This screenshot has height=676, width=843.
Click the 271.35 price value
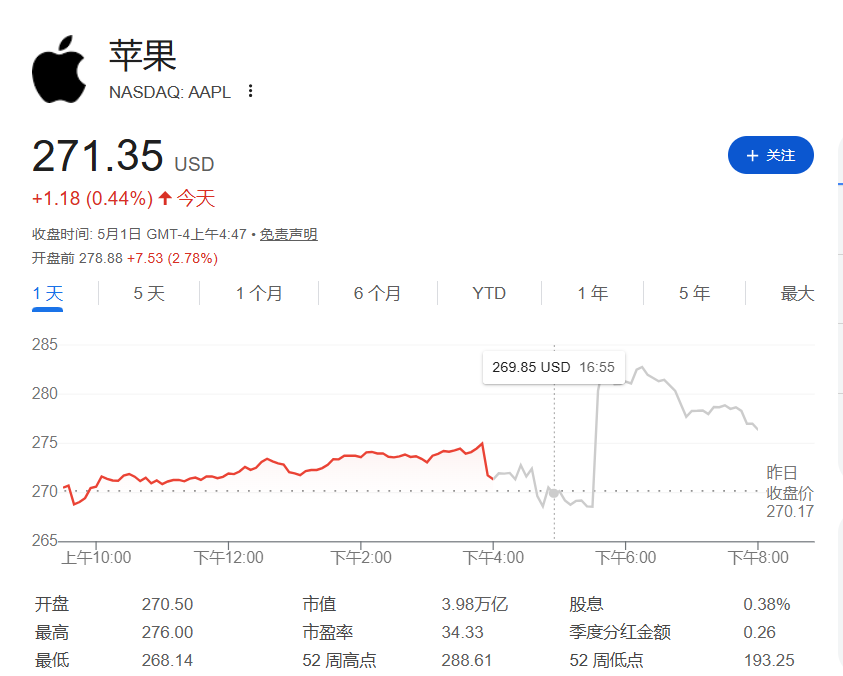97,156
